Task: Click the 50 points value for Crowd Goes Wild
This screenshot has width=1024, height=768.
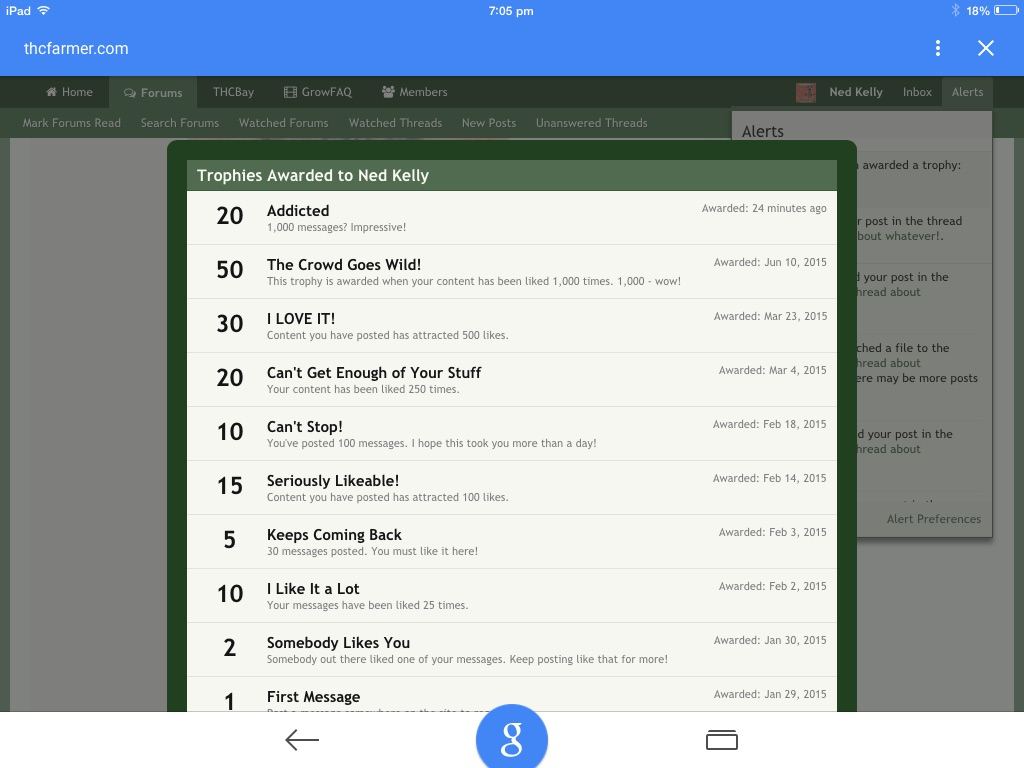Action: pyautogui.click(x=230, y=270)
